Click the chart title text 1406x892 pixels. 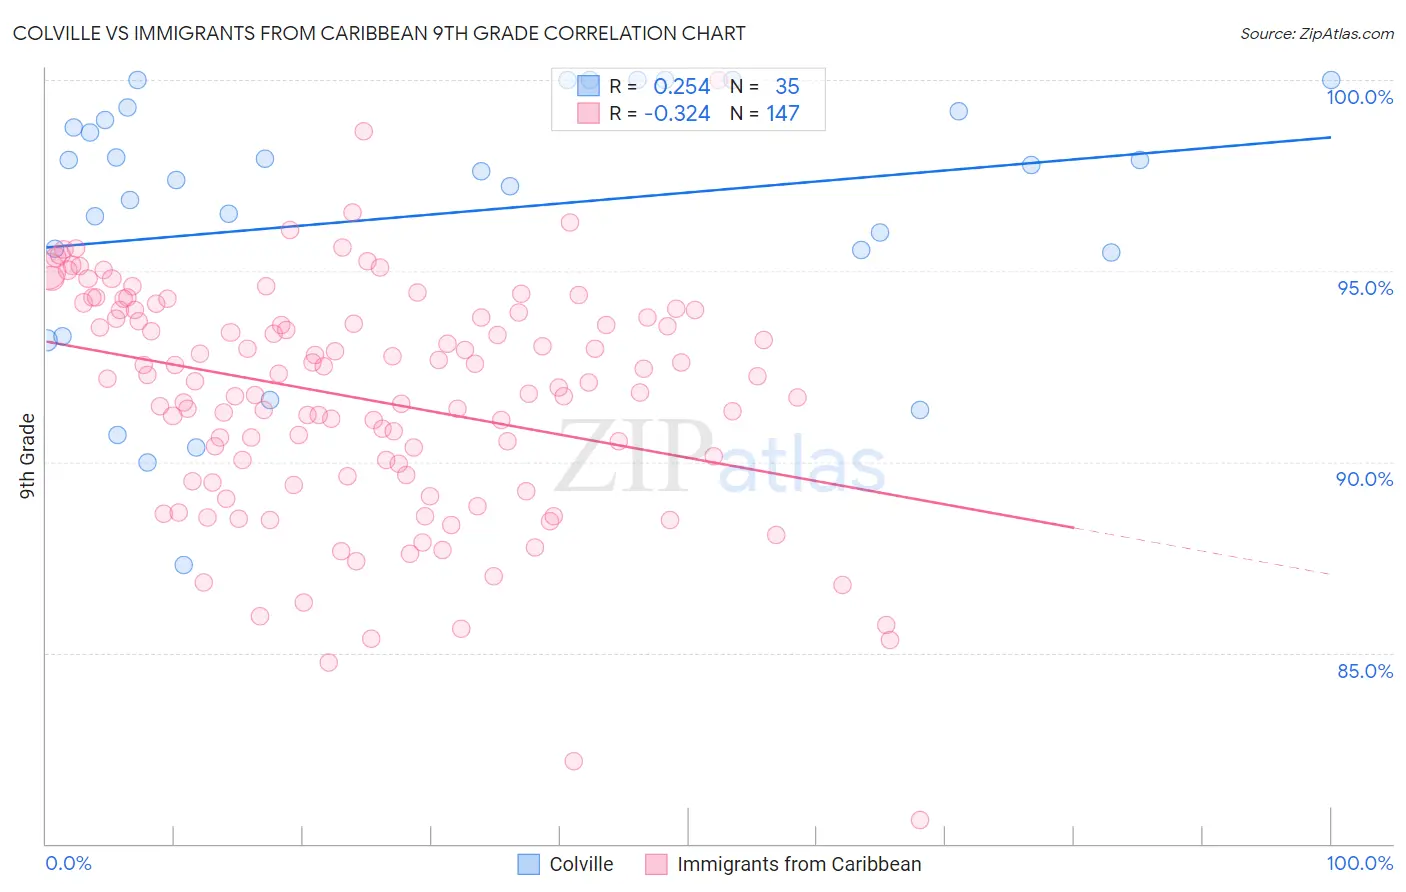click(379, 34)
